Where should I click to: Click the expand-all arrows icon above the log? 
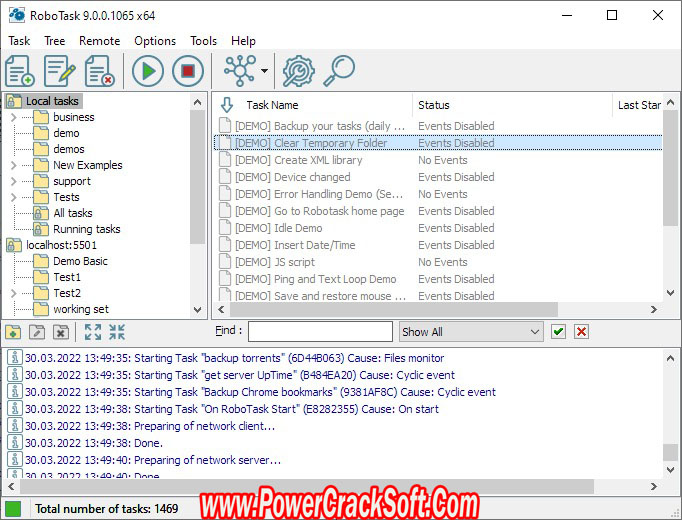(93, 332)
